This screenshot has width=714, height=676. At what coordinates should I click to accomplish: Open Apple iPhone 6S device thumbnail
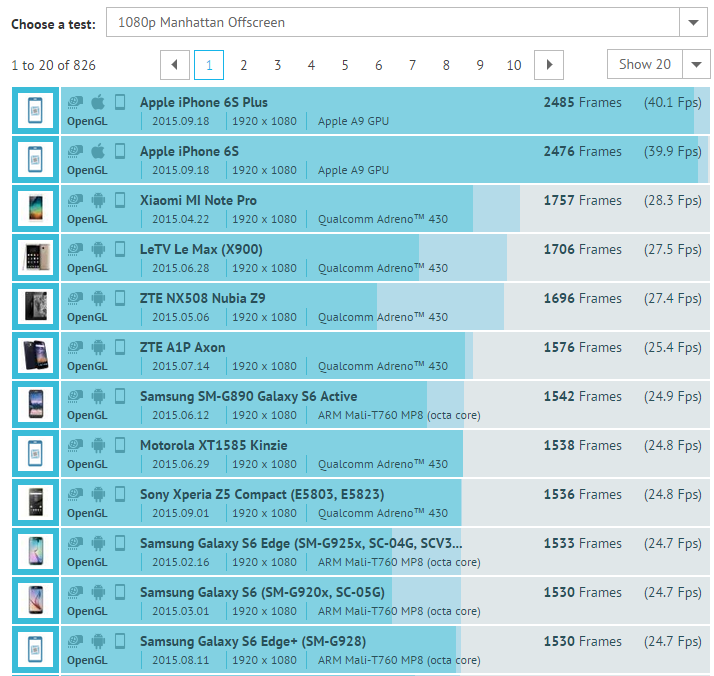pos(36,160)
